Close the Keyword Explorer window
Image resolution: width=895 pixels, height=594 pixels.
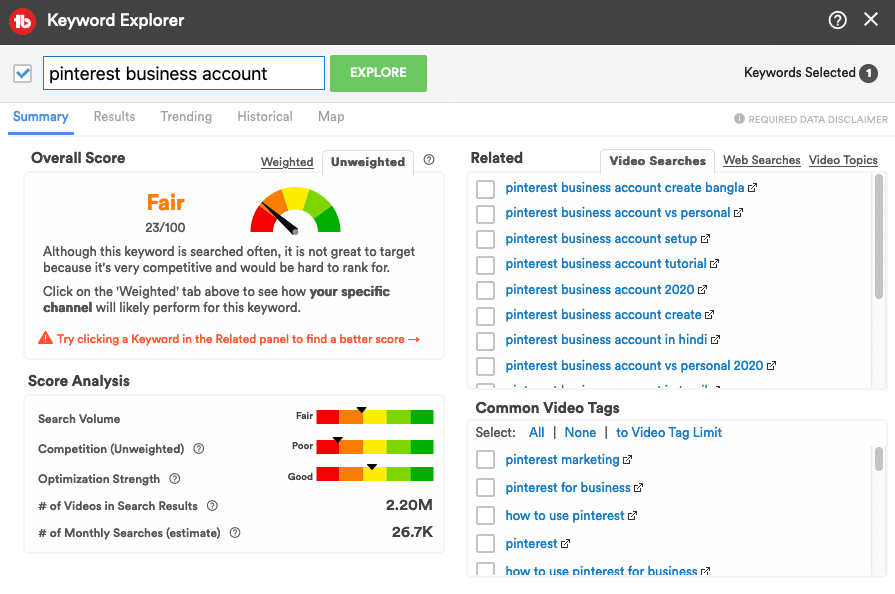coord(871,19)
